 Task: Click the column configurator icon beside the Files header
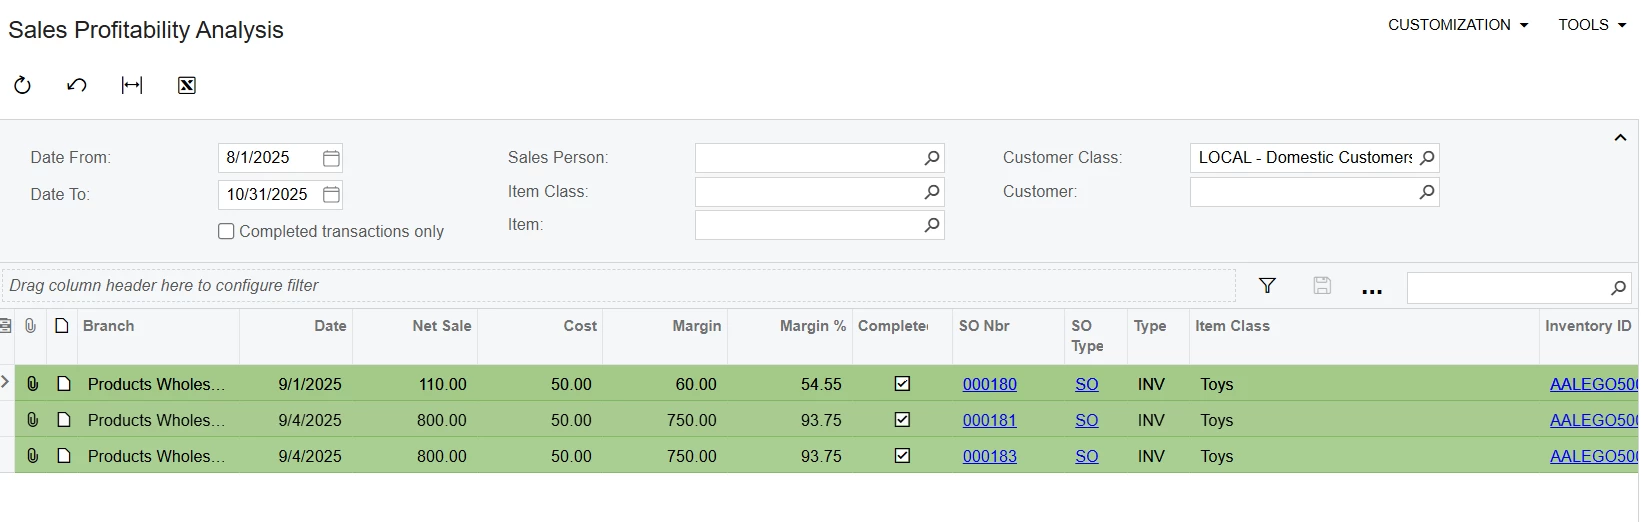pyautogui.click(x=5, y=326)
